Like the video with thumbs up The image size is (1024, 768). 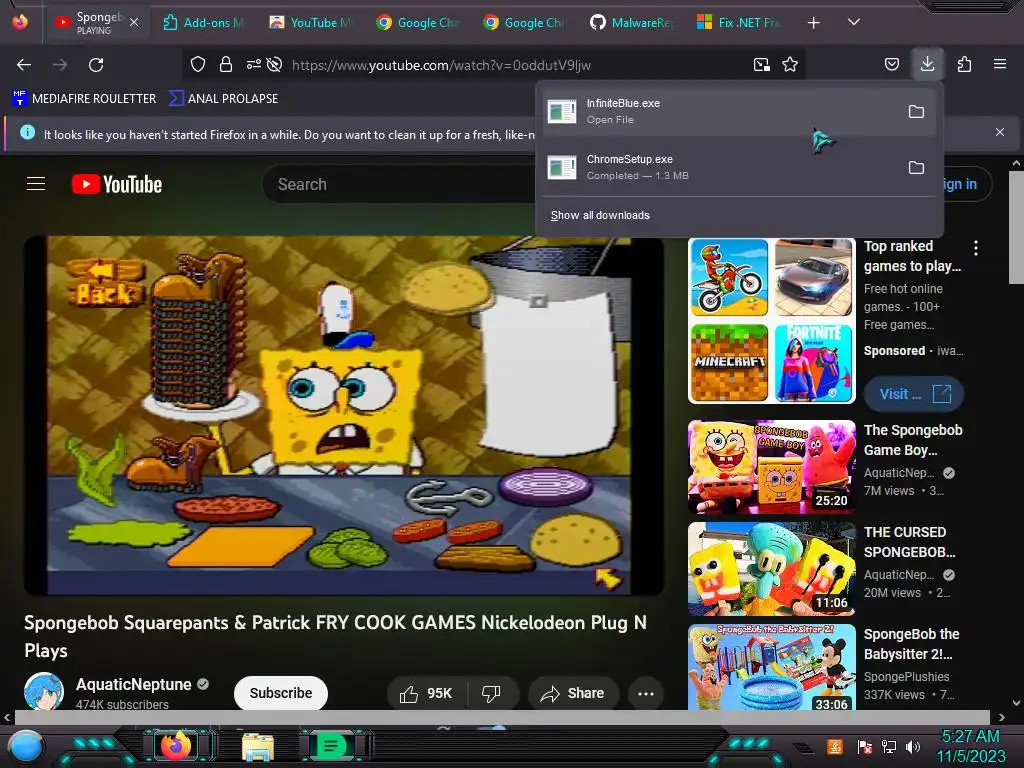click(x=426, y=693)
